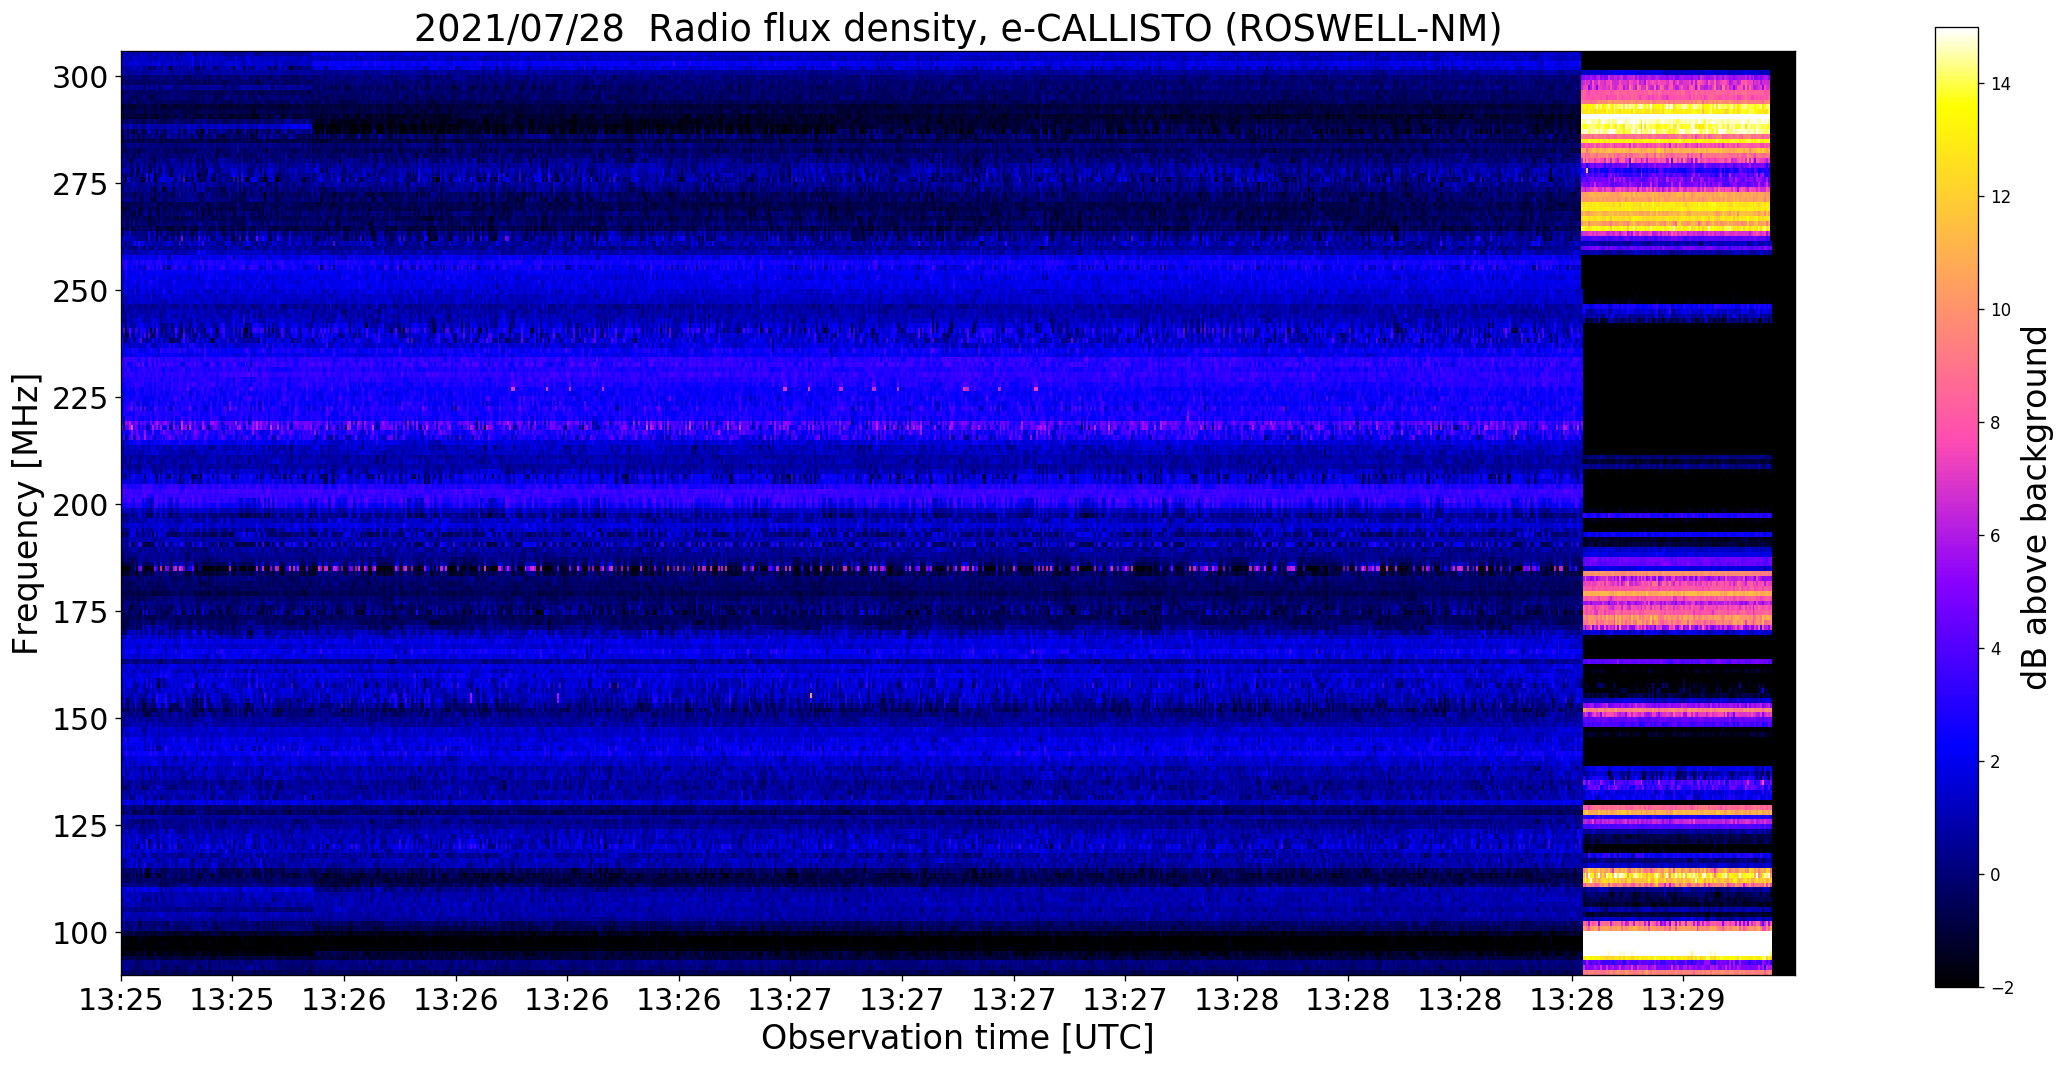Image resolution: width=2066 pixels, height=1067 pixels.
Task: Click the 200 frequency tick label
Action: click(80, 505)
